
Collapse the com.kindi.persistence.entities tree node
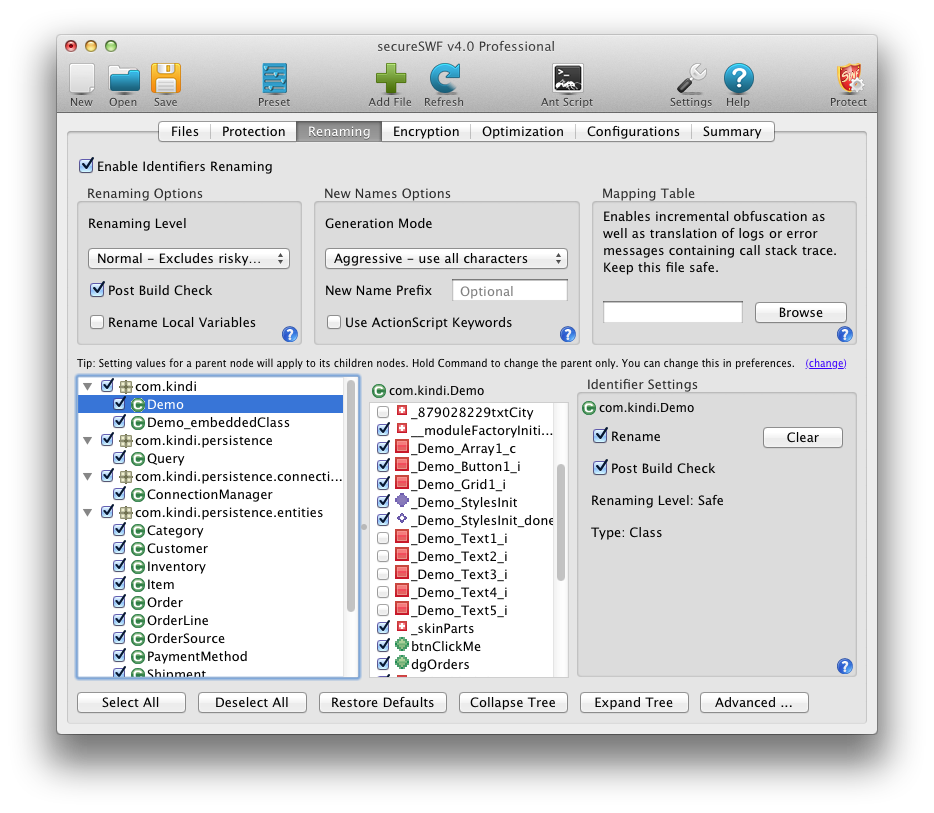(87, 513)
